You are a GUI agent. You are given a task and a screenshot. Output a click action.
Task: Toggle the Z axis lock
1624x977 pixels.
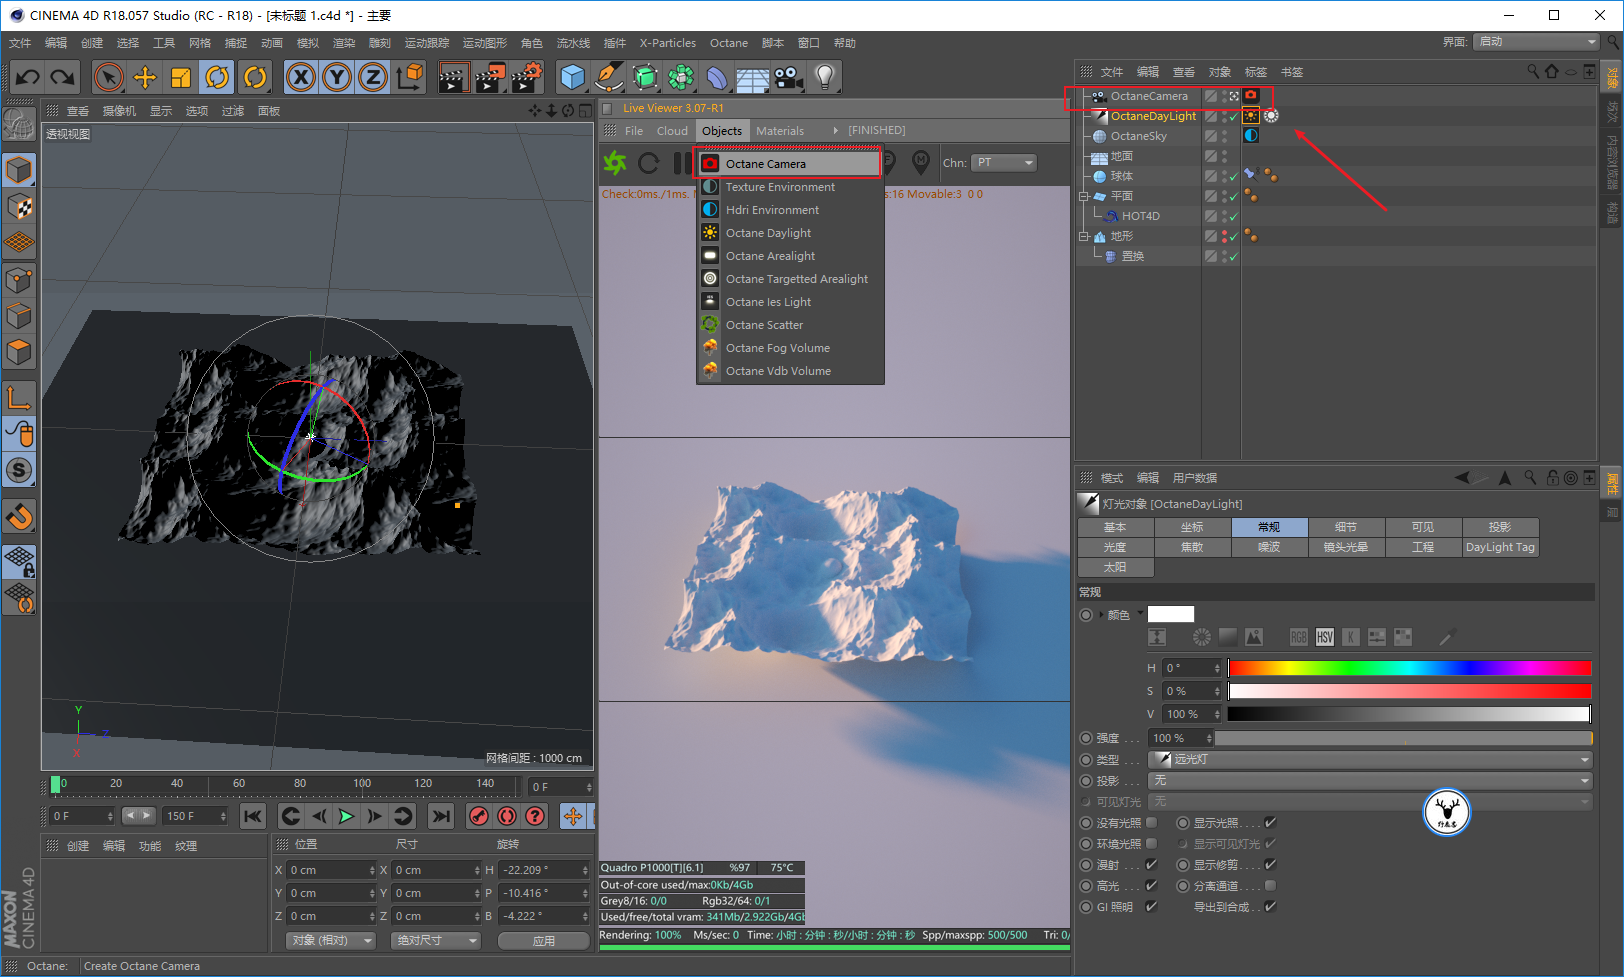(373, 77)
